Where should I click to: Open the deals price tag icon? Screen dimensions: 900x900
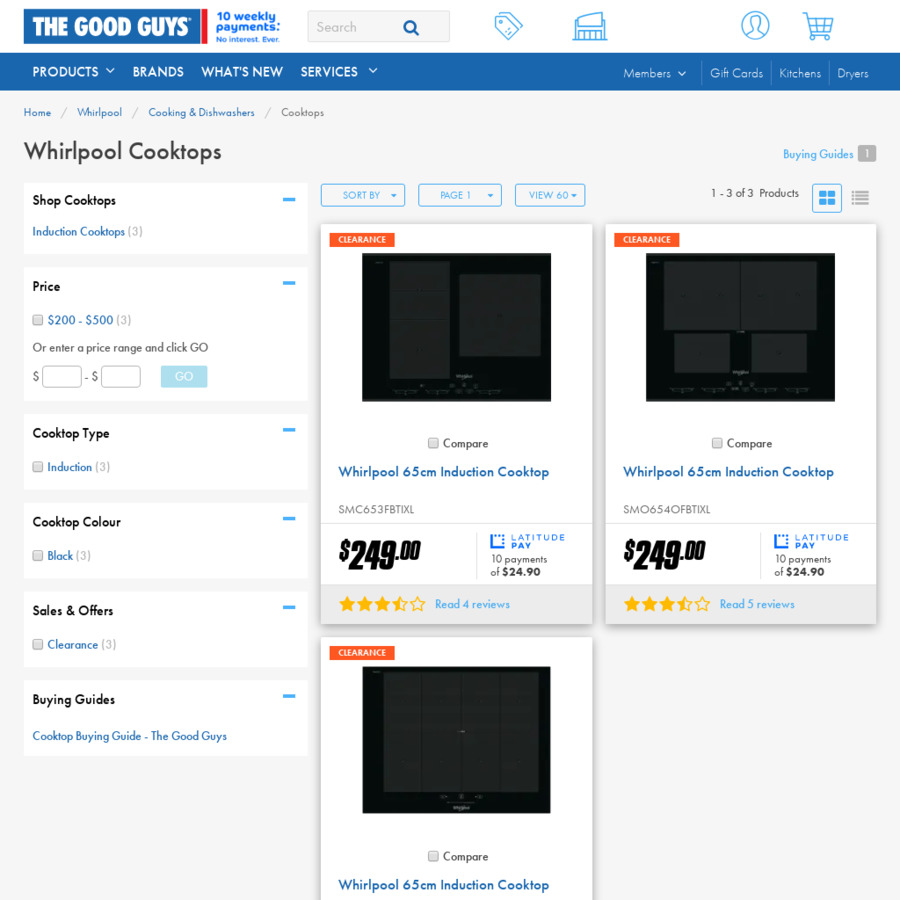(x=508, y=26)
